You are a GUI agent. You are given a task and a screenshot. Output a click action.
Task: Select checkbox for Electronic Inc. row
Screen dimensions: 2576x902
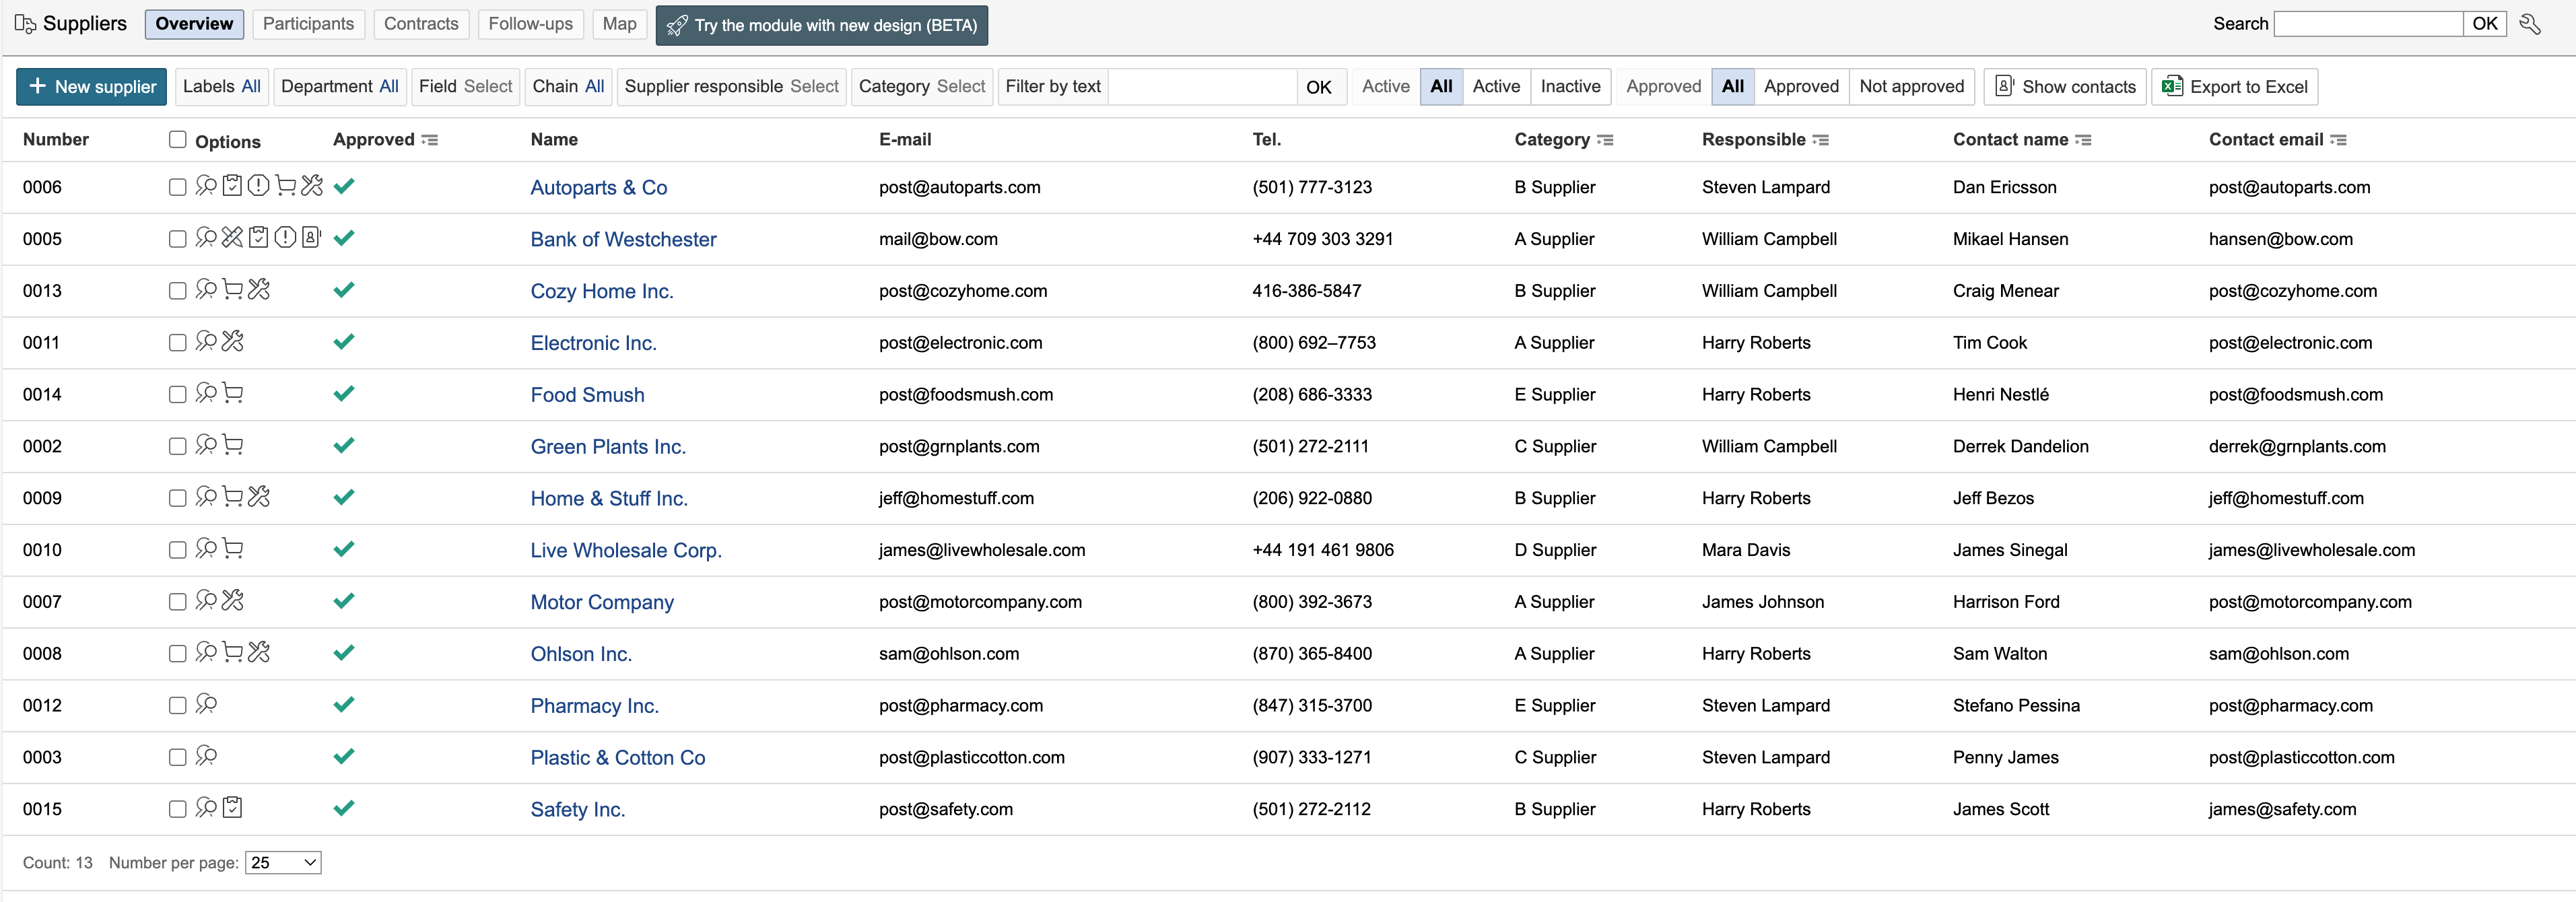point(177,343)
